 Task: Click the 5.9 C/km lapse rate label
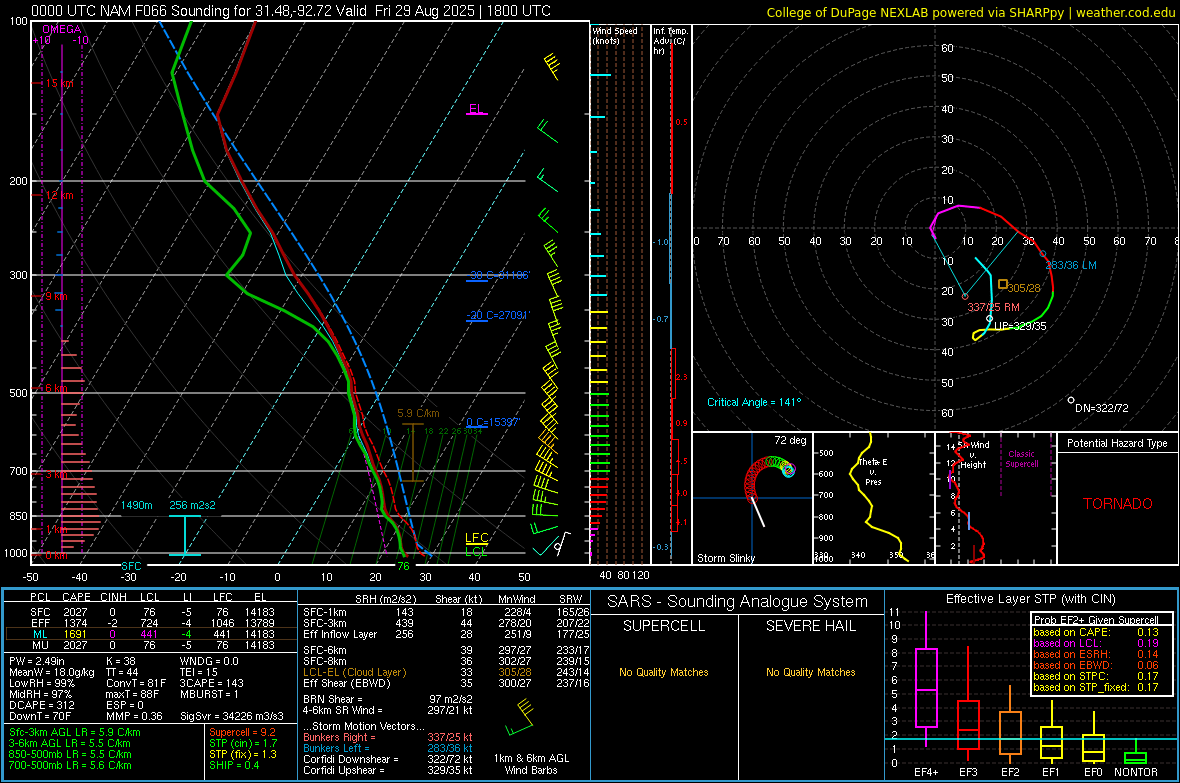(418, 413)
